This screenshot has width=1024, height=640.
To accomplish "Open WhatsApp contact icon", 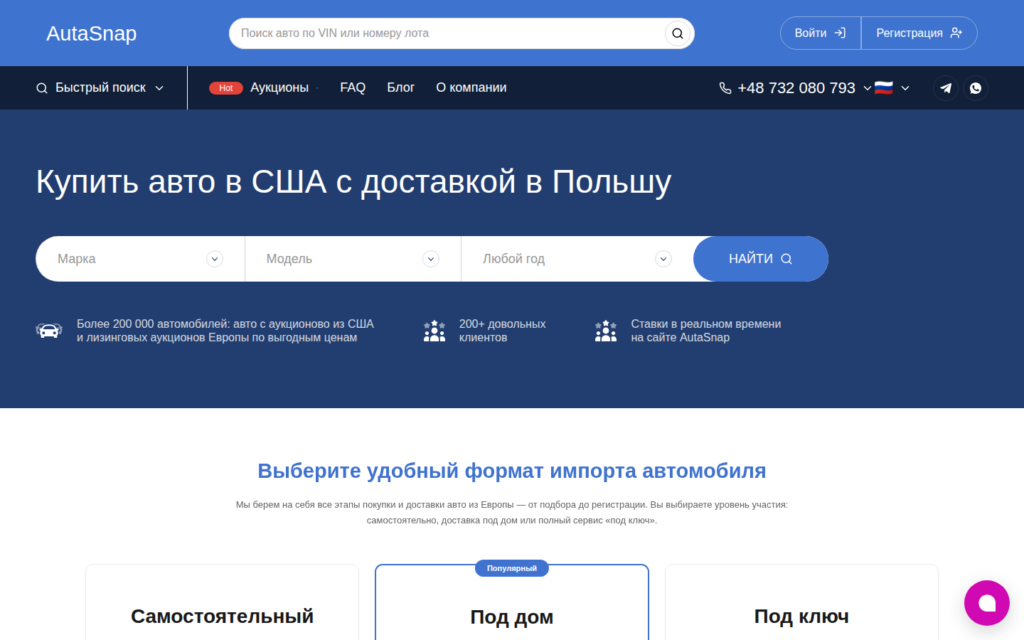I will tap(976, 88).
